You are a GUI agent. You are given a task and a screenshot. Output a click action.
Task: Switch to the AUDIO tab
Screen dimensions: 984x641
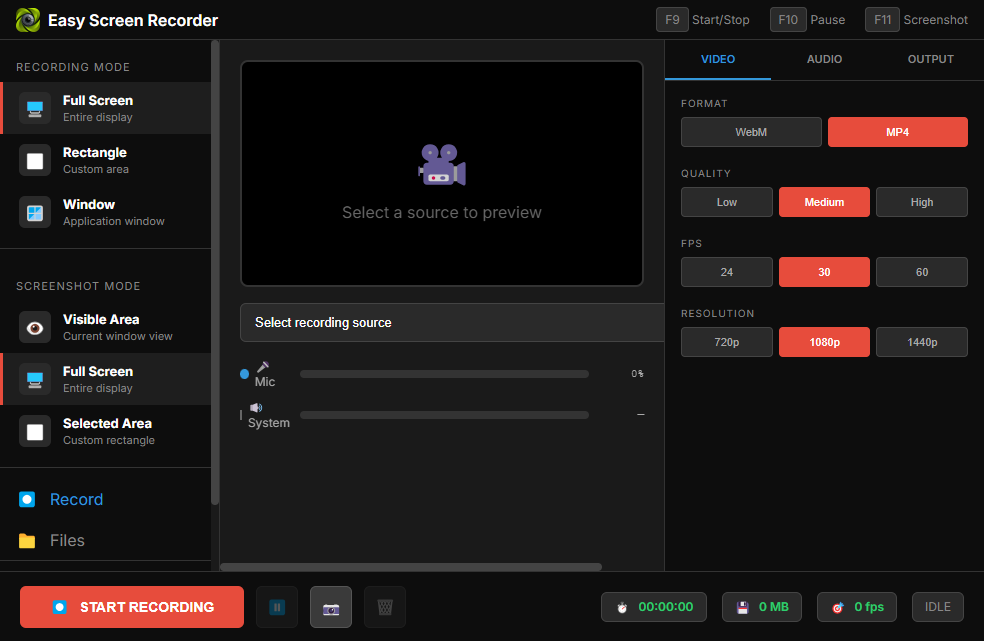click(824, 59)
